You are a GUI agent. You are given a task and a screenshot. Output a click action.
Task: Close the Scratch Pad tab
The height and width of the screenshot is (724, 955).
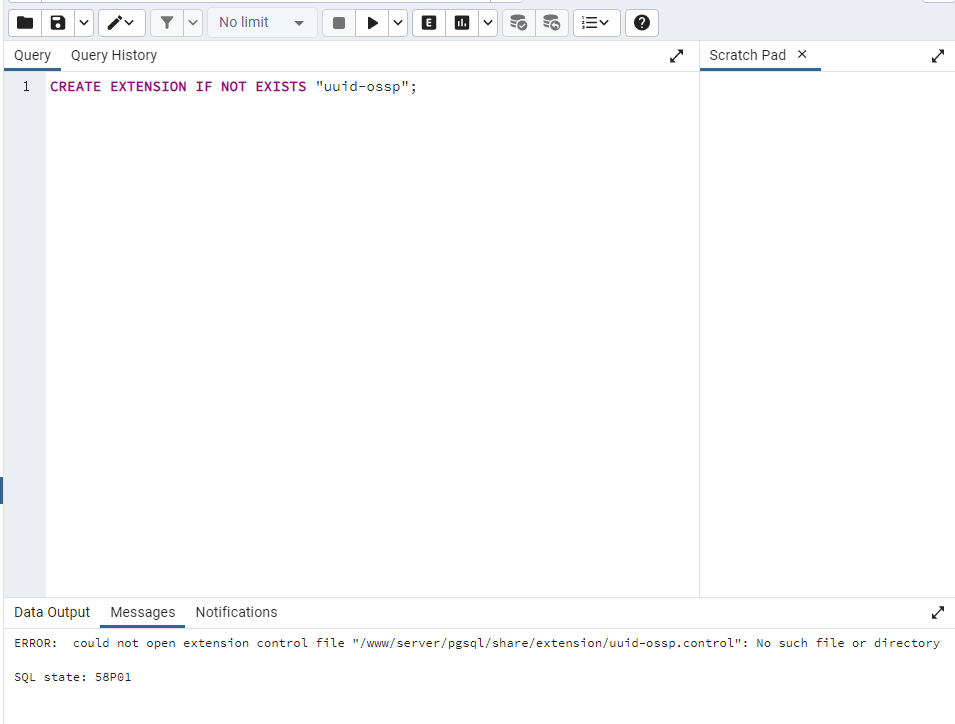pos(802,54)
